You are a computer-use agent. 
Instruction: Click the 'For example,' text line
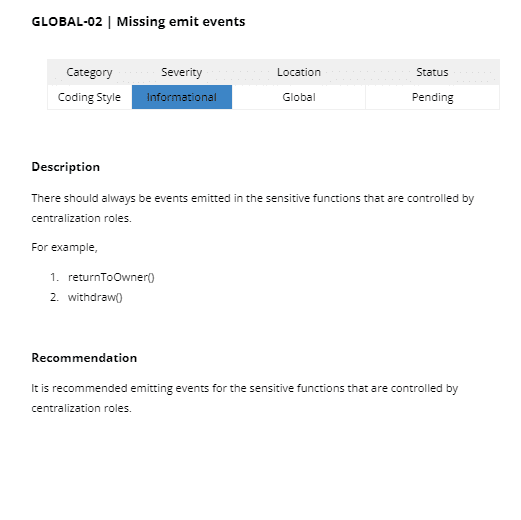point(64,247)
